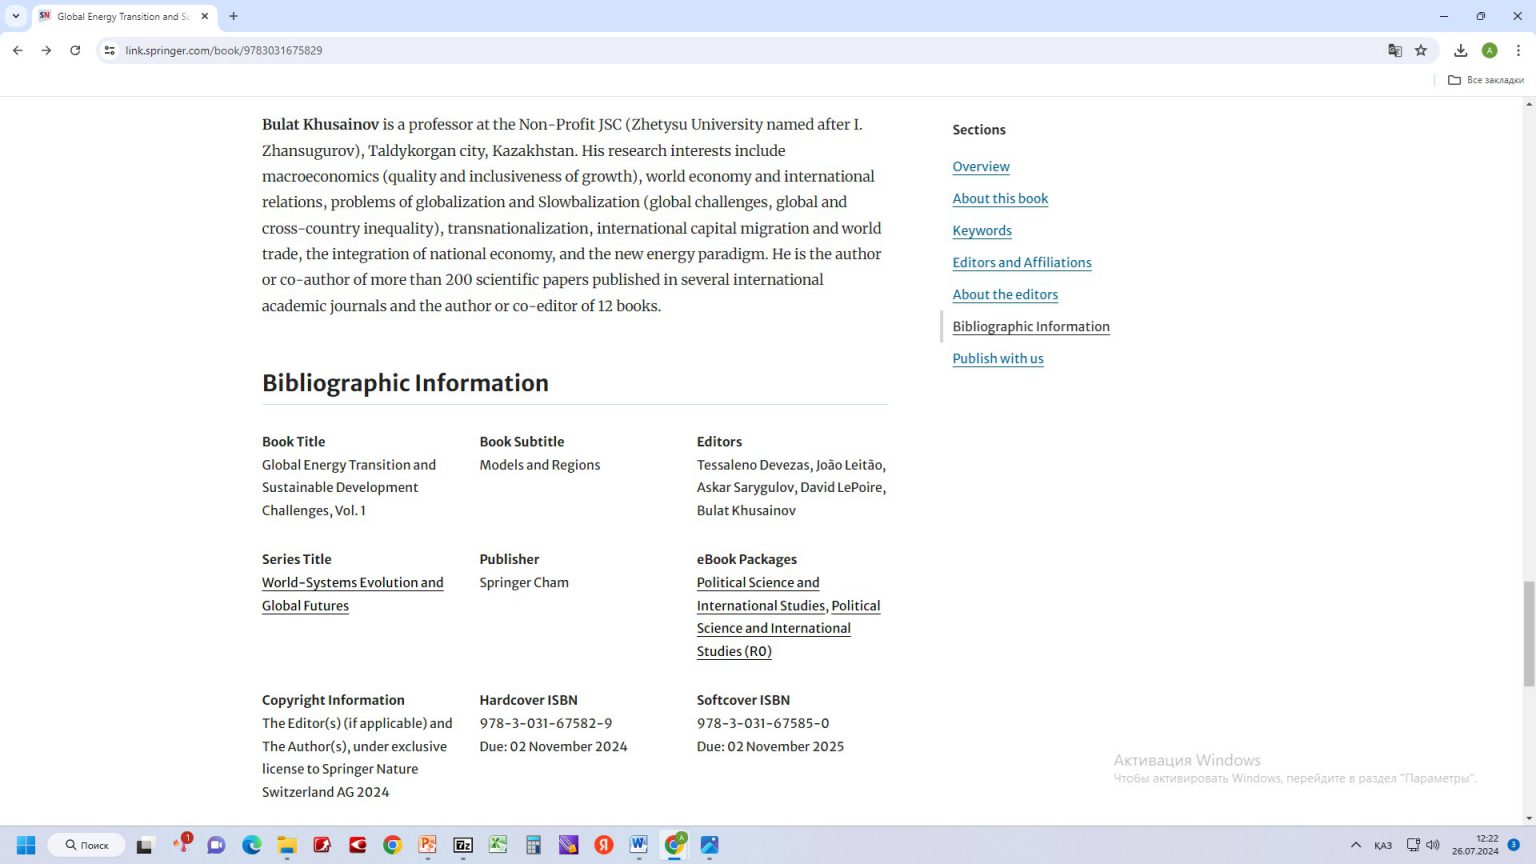The height and width of the screenshot is (864, 1536).
Task: Open Chrome's three-dot menu
Action: pos(1518,50)
